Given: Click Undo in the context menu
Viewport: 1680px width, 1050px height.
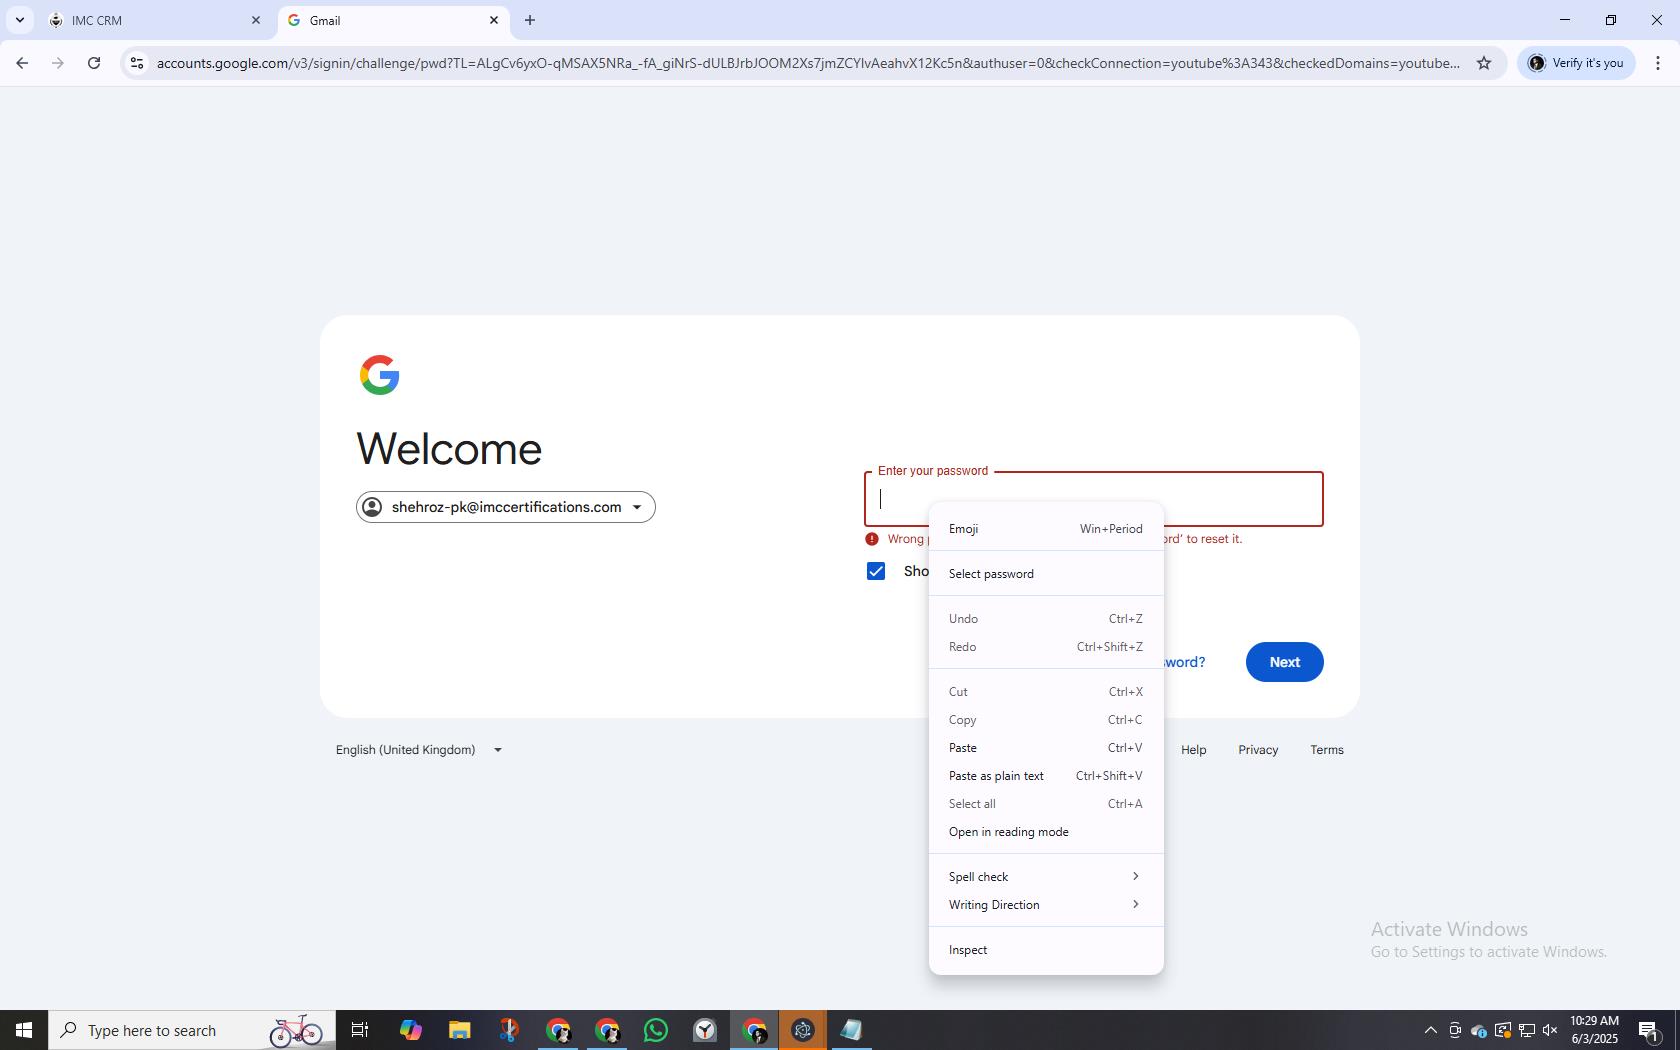Looking at the screenshot, I should (x=1046, y=619).
